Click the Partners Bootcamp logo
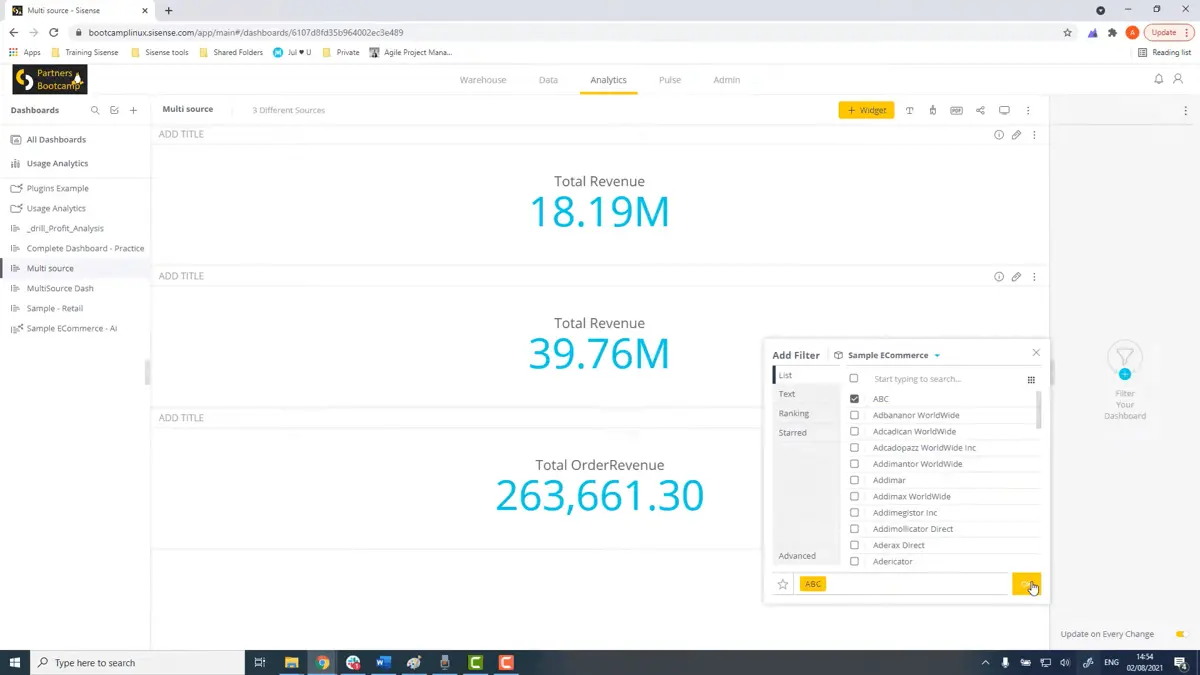 (50, 79)
